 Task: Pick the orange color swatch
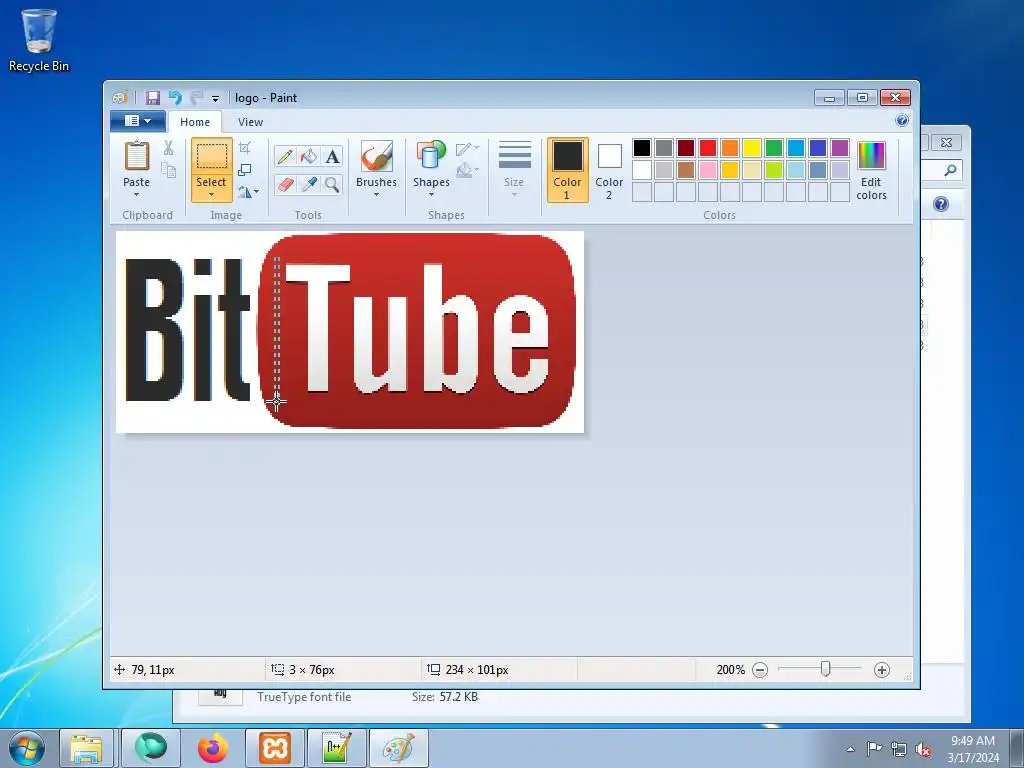pos(730,148)
